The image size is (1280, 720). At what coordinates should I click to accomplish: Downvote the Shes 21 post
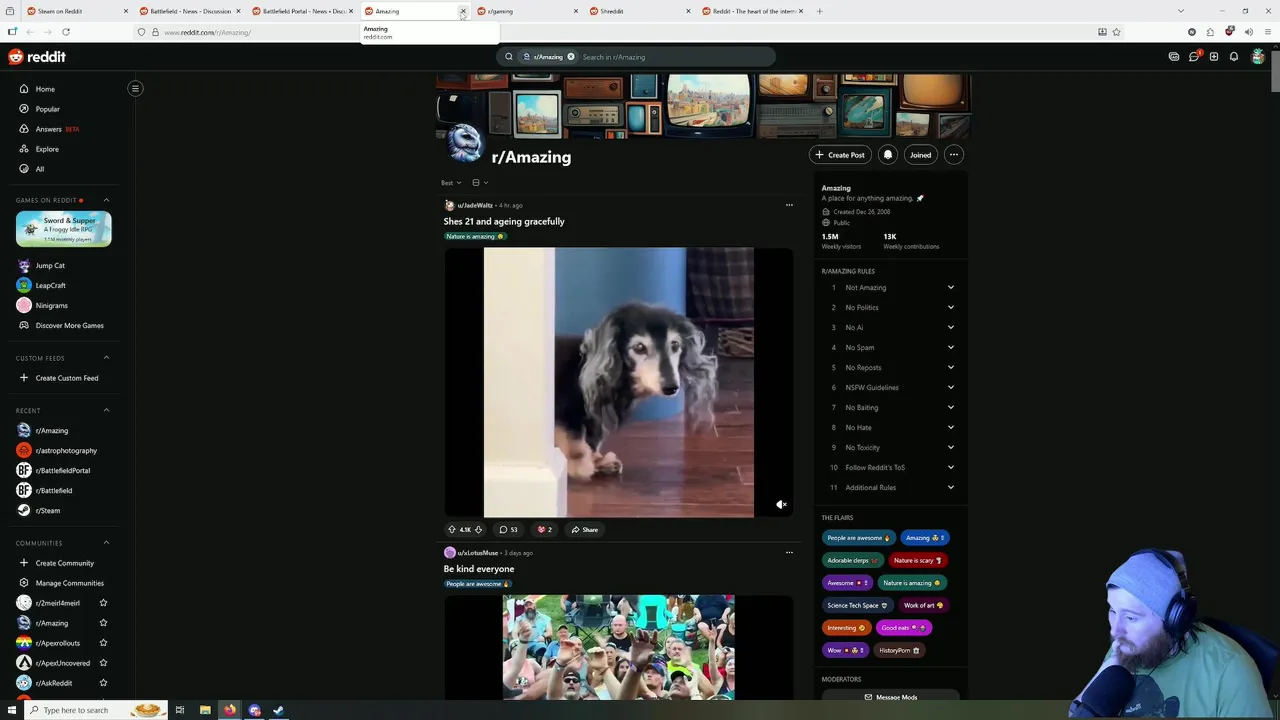[478, 530]
